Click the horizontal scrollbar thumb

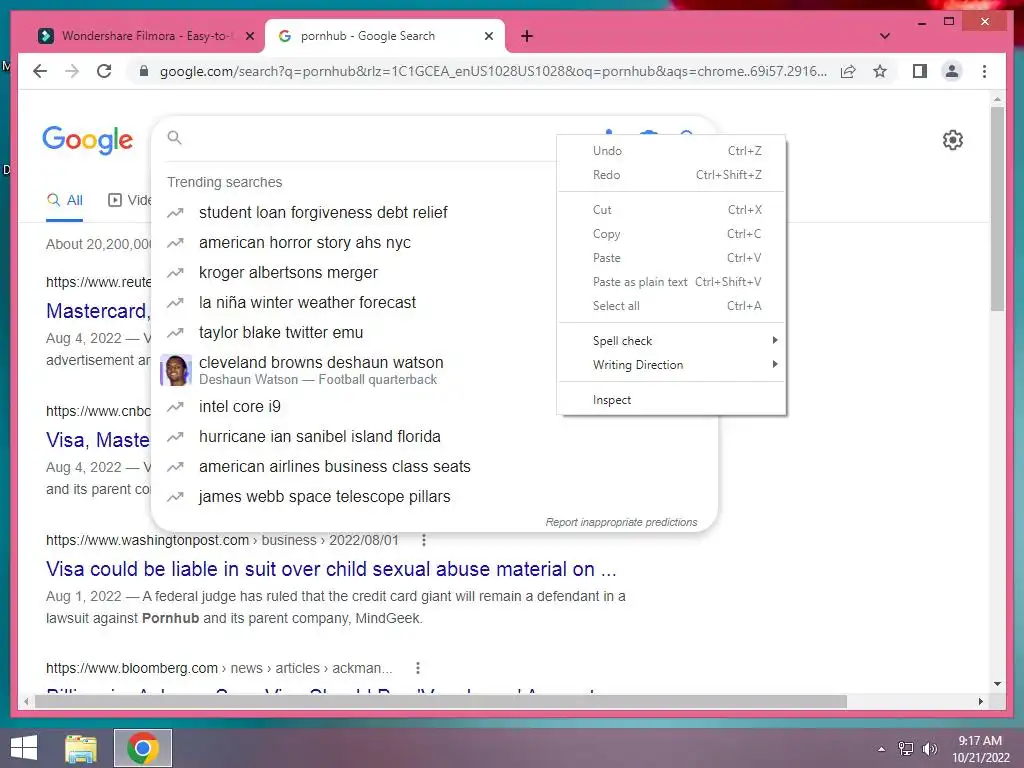coord(441,701)
